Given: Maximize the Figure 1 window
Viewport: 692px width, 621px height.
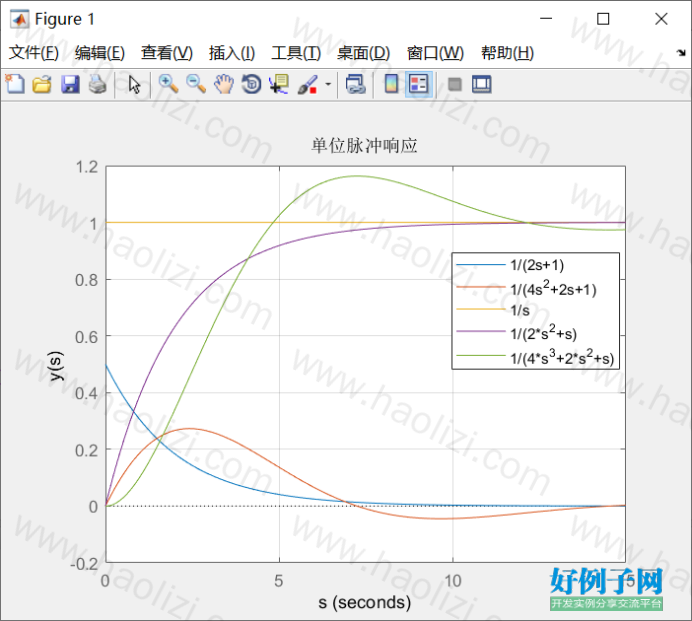Looking at the screenshot, I should 603,19.
